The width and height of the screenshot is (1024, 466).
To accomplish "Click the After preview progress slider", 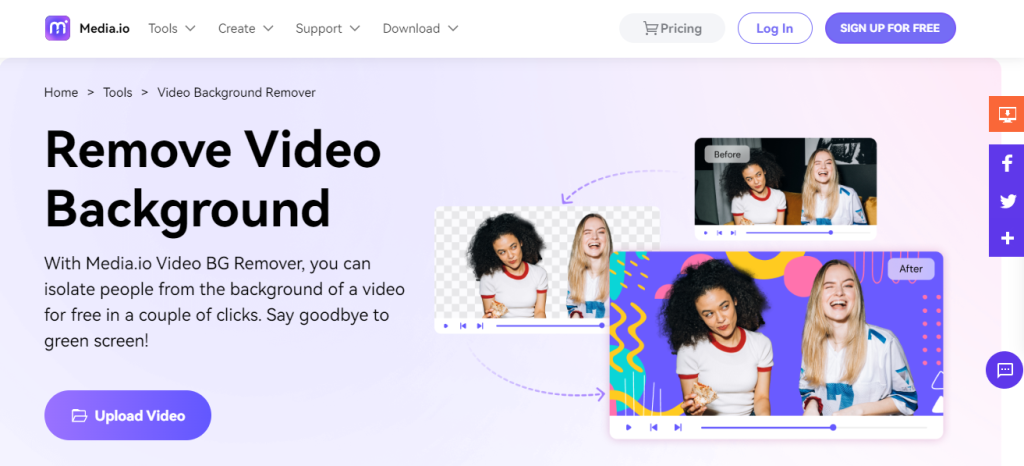I will click(x=814, y=427).
